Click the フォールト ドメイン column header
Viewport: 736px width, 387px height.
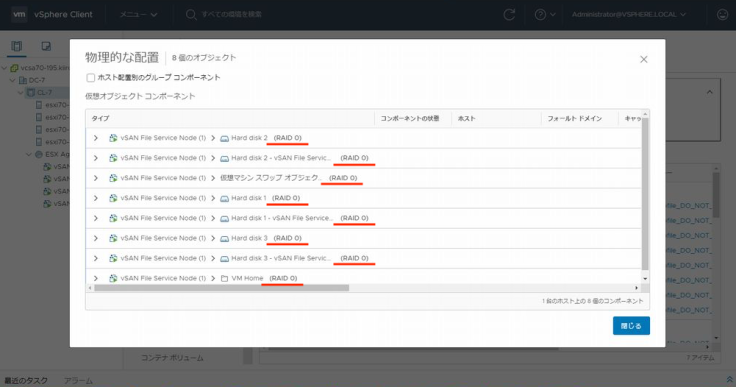579,118
